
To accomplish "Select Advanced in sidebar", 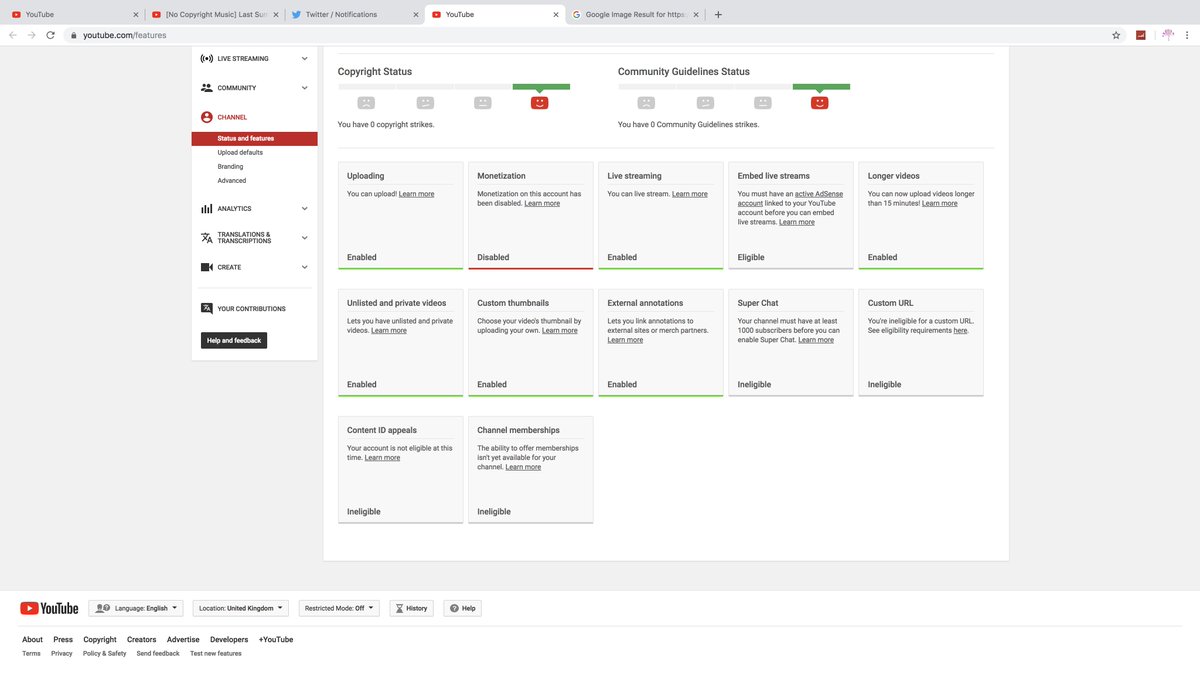I will (232, 181).
